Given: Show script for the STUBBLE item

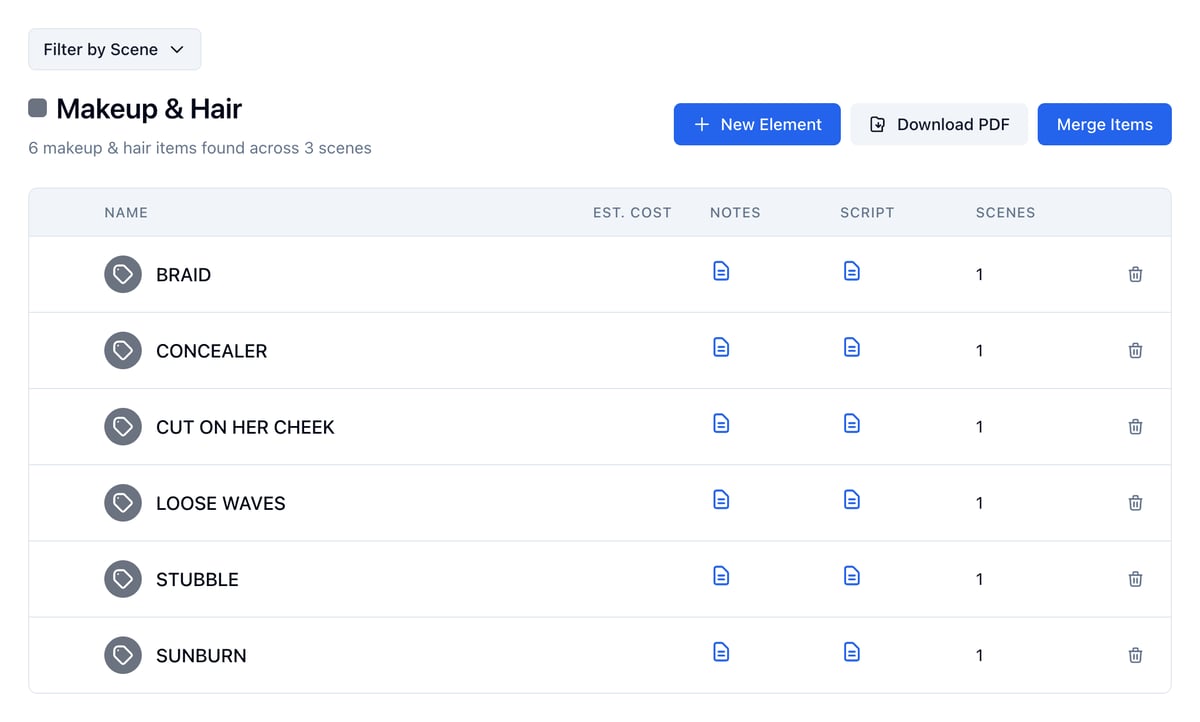Looking at the screenshot, I should point(852,575).
